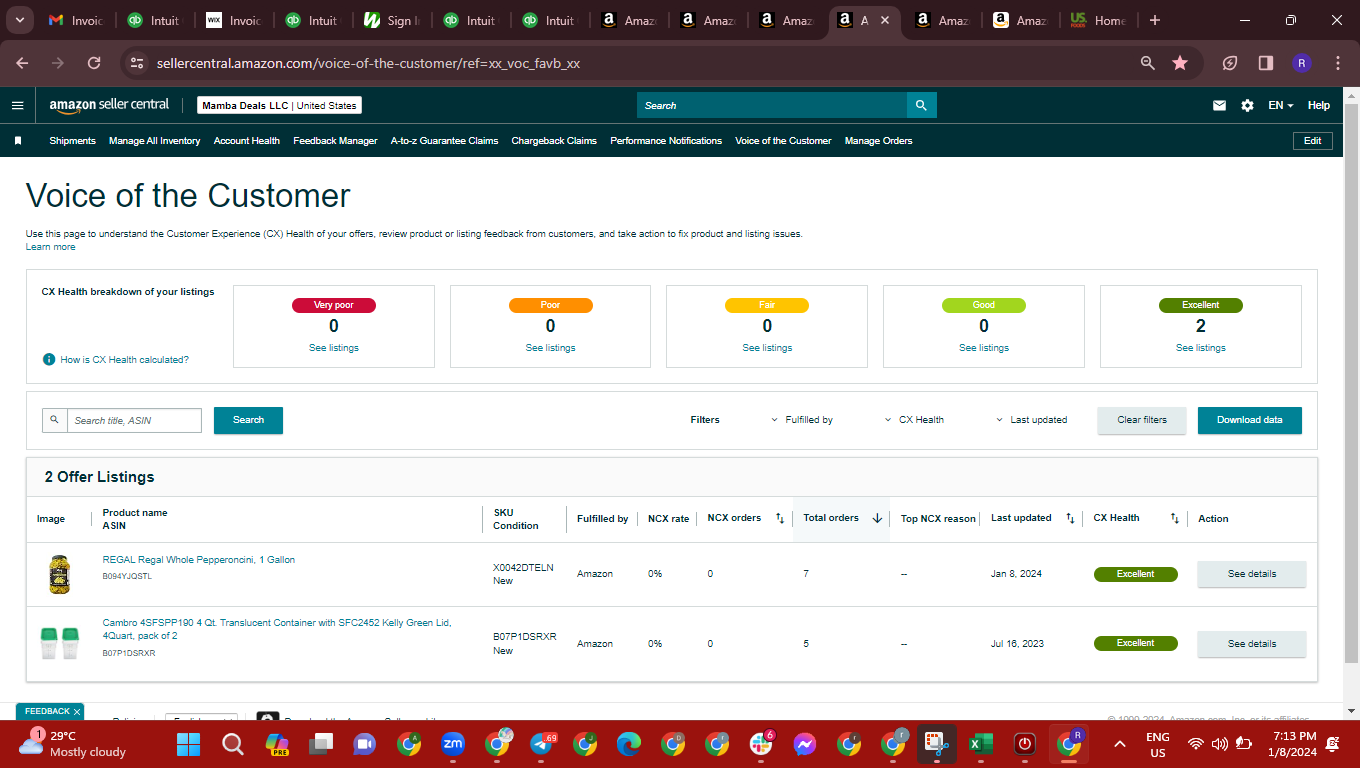This screenshot has width=1360, height=768.
Task: Expand the Last updated filter
Action: pos(1031,420)
